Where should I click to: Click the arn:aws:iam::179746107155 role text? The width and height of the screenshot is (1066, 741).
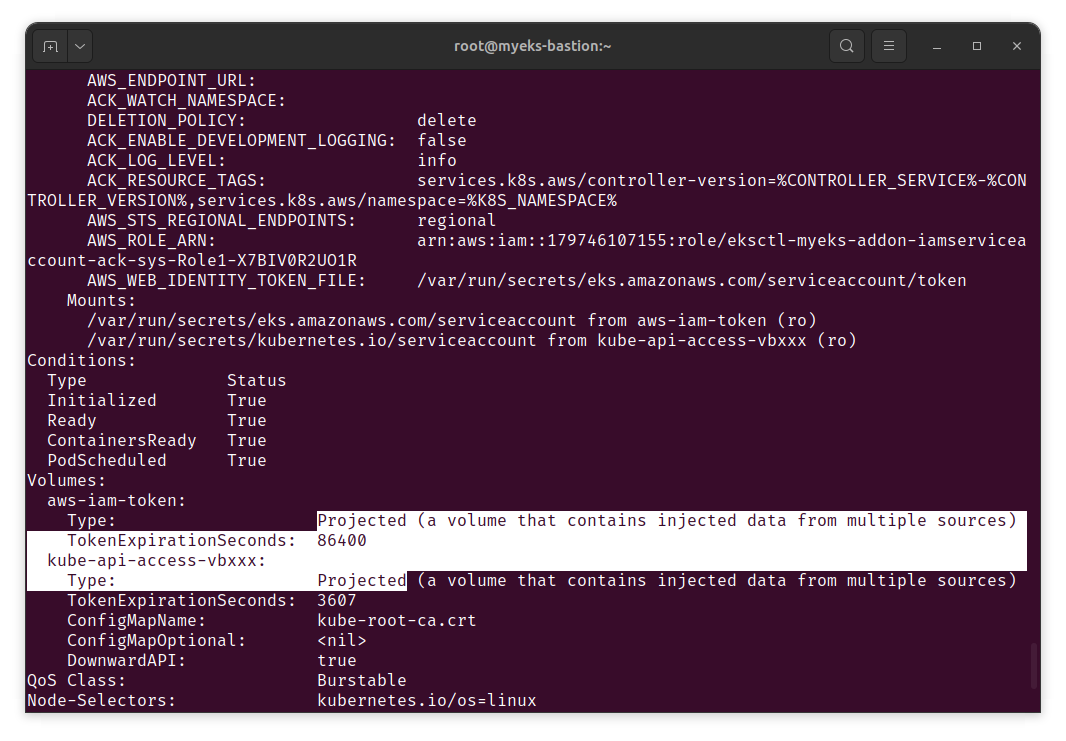coord(721,241)
